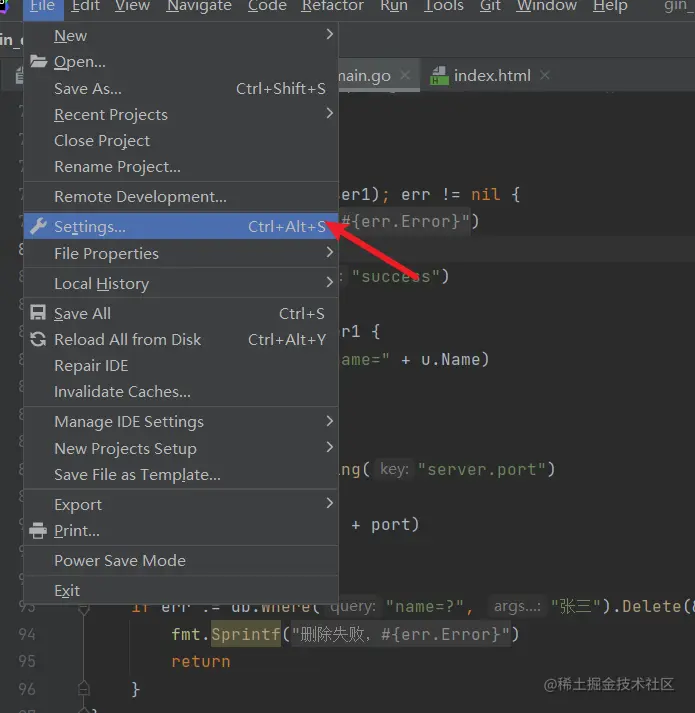Viewport: 695px width, 713px height.
Task: Open the Edit menu
Action: pyautogui.click(x=86, y=6)
